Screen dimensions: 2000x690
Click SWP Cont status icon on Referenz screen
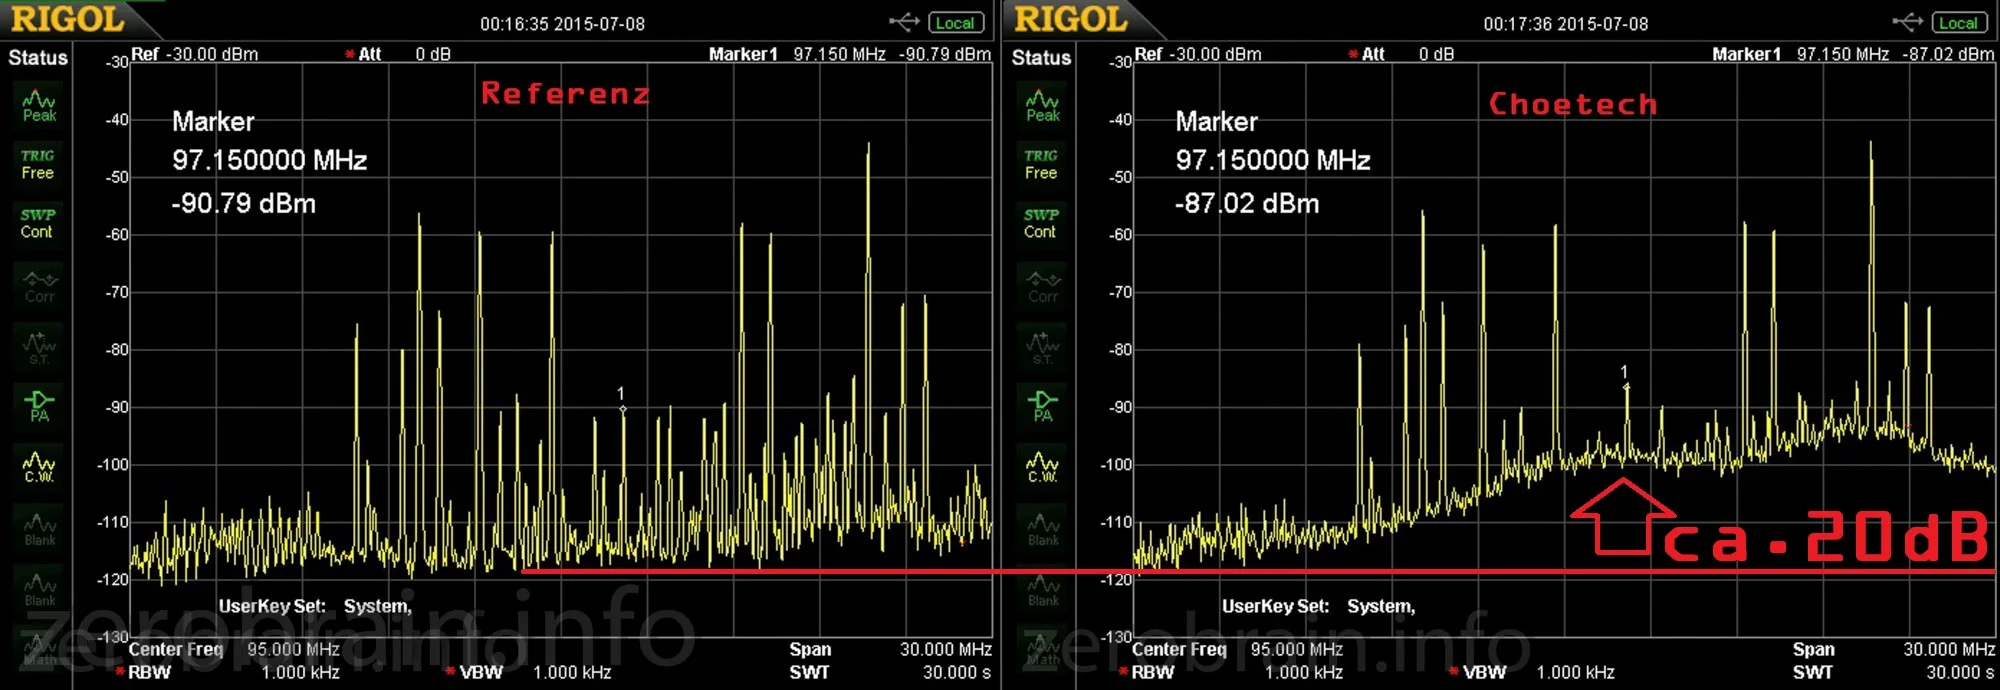(x=38, y=223)
